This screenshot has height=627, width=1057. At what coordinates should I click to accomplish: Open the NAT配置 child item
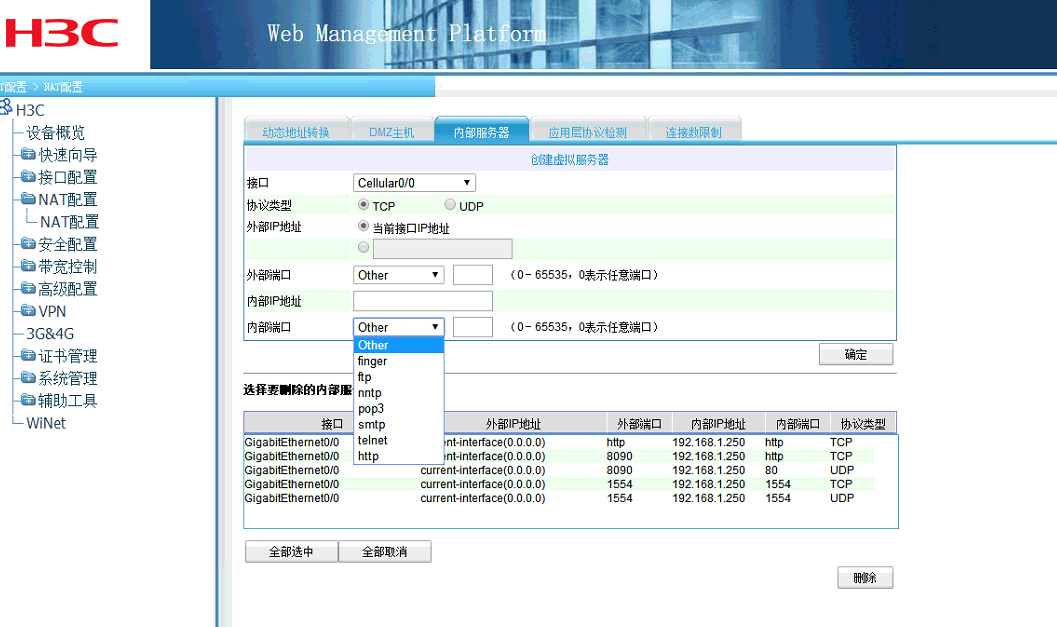click(x=69, y=222)
